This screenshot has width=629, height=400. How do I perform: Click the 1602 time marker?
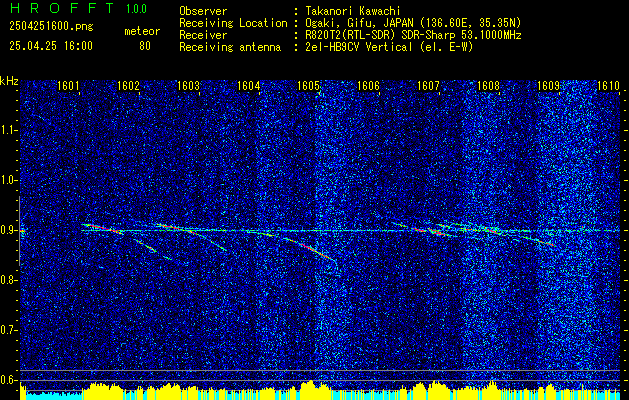[128, 86]
